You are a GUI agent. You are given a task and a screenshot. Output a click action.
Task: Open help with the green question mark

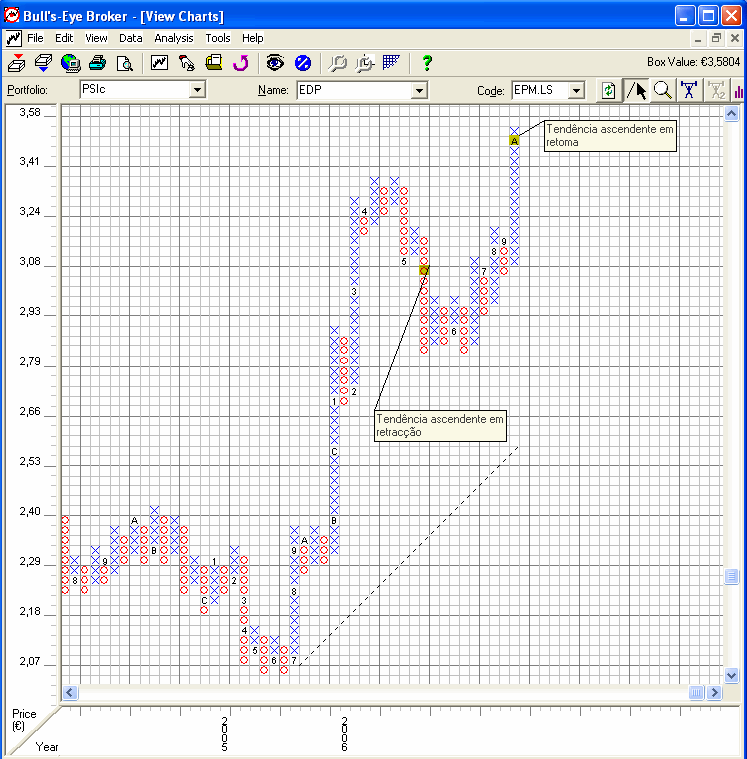coord(427,63)
